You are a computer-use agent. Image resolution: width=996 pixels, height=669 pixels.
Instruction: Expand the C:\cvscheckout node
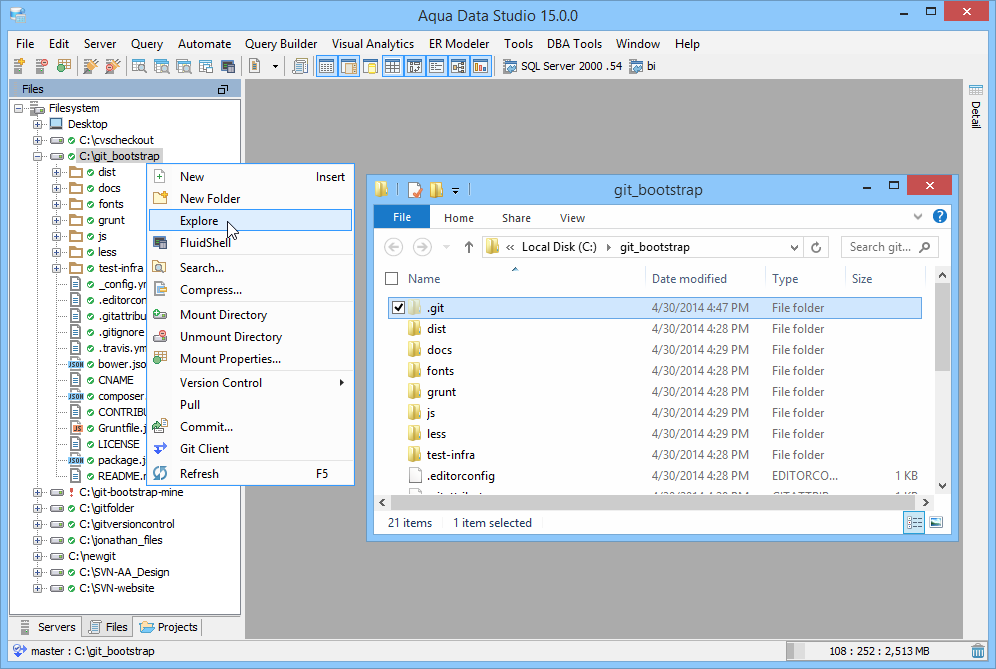pos(37,140)
